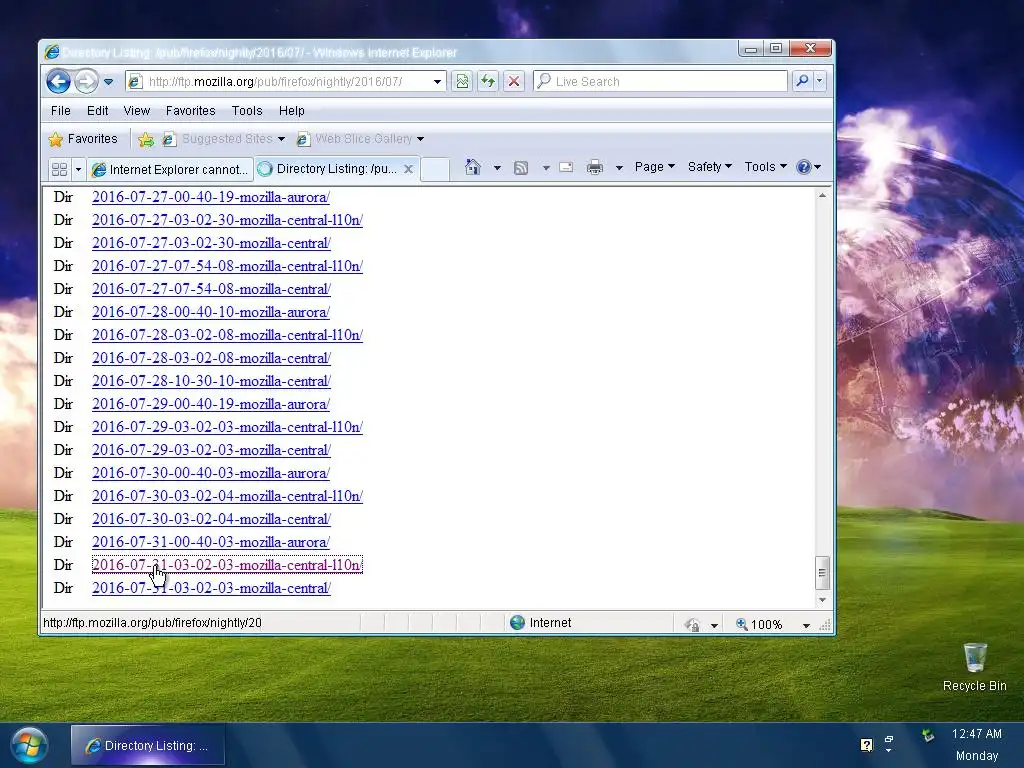Click the question mark tray icon
Image resolution: width=1024 pixels, height=768 pixels.
point(867,745)
